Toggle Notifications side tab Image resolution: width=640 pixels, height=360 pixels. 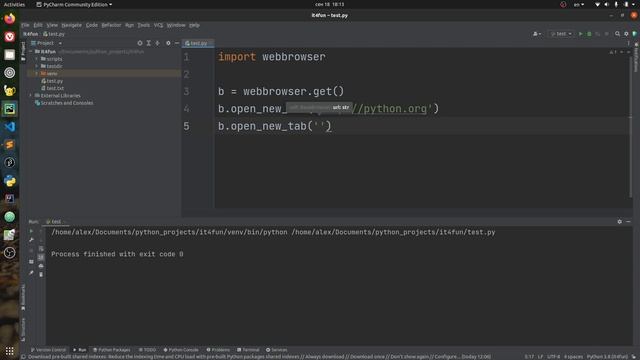pyautogui.click(x=636, y=57)
